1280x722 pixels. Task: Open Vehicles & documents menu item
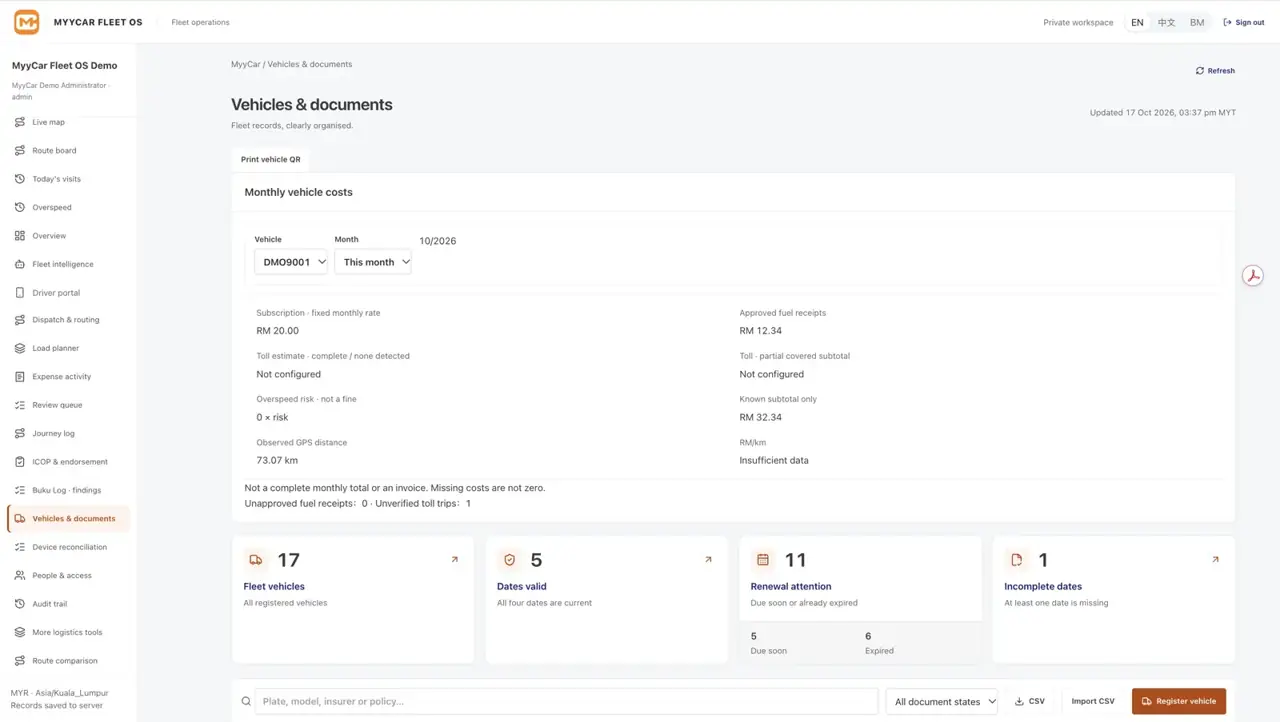68,519
